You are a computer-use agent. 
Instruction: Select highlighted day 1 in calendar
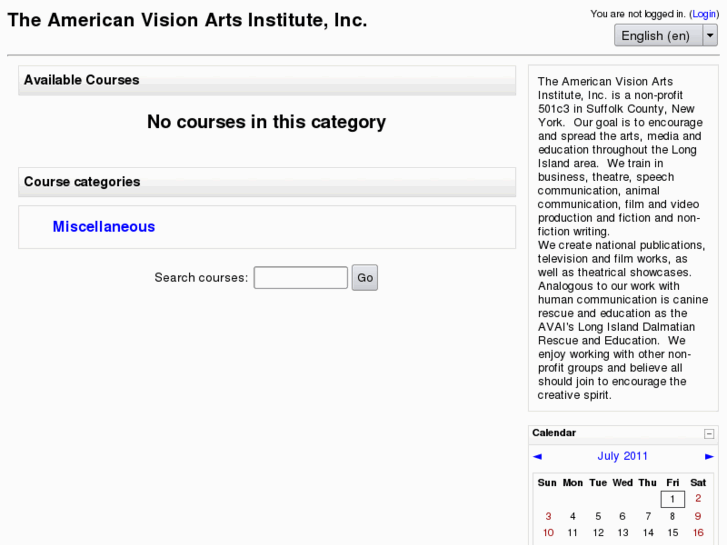[x=672, y=499]
